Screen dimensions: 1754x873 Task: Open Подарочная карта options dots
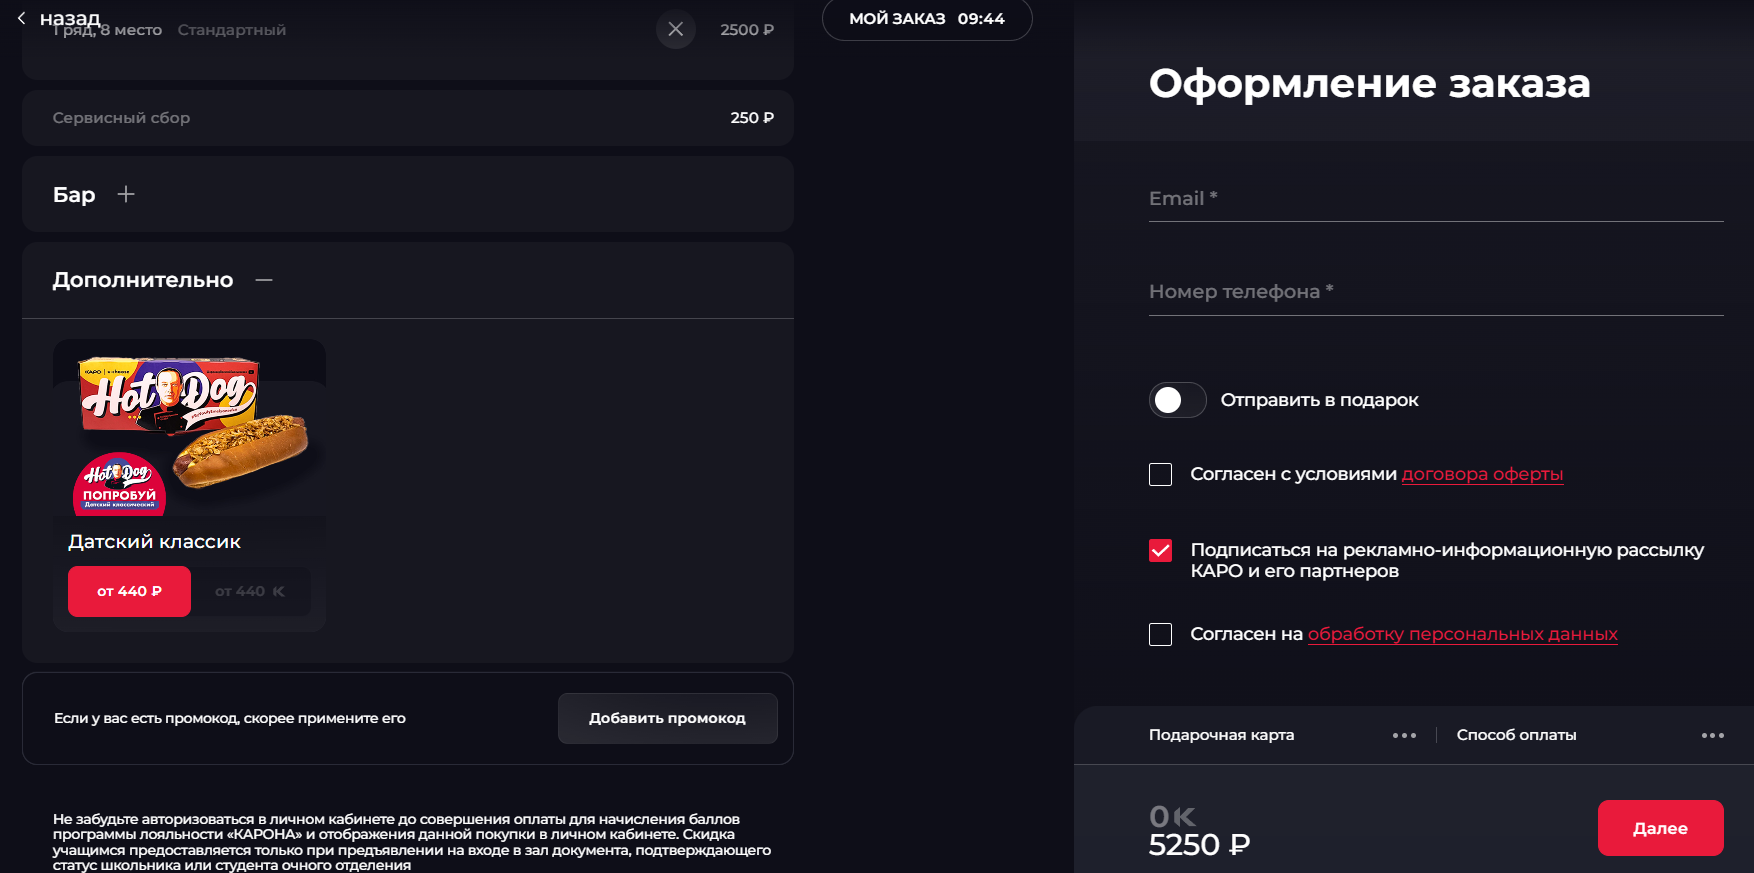(1404, 735)
